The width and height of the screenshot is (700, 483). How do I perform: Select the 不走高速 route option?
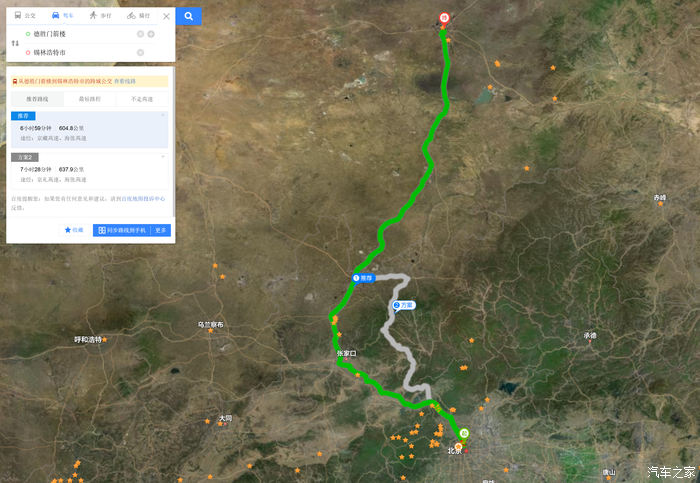(x=142, y=99)
